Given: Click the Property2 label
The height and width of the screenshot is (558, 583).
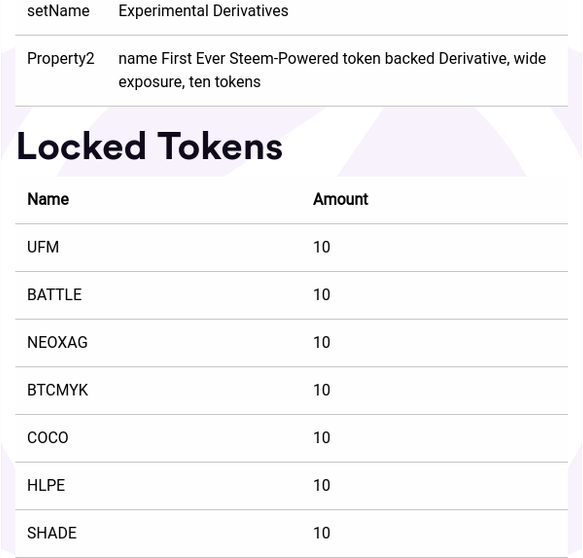Looking at the screenshot, I should pyautogui.click(x=61, y=59).
